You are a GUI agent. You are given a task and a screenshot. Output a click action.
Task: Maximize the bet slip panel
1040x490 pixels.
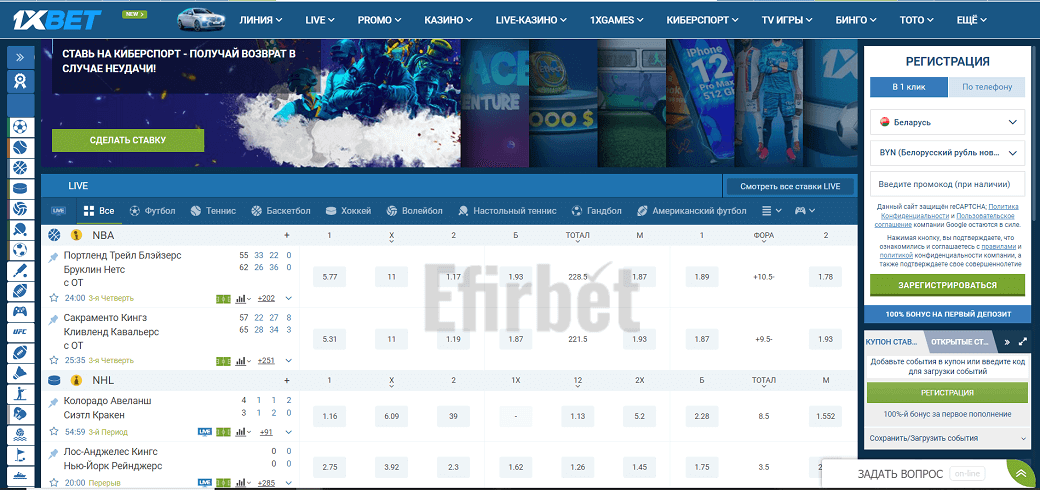tap(1023, 342)
